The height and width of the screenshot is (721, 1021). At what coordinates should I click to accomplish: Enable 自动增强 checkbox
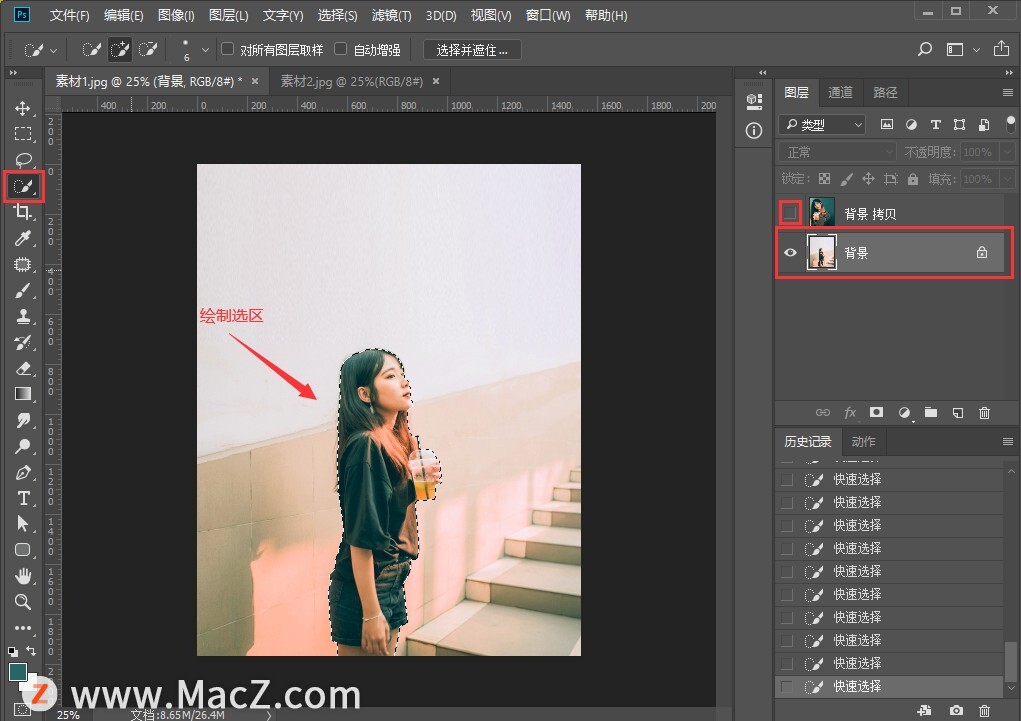pyautogui.click(x=341, y=49)
